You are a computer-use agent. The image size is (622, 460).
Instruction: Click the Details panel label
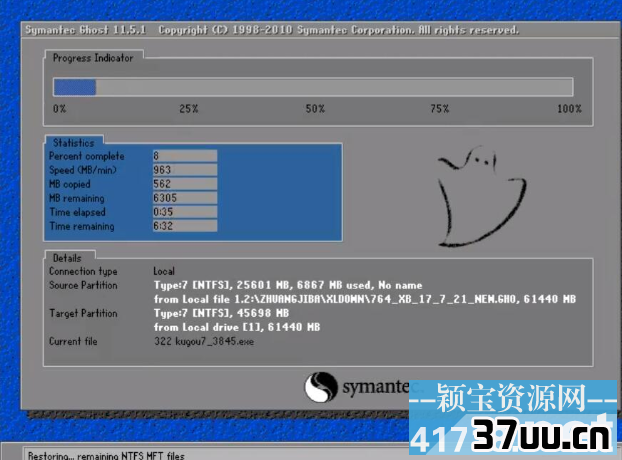[67, 258]
